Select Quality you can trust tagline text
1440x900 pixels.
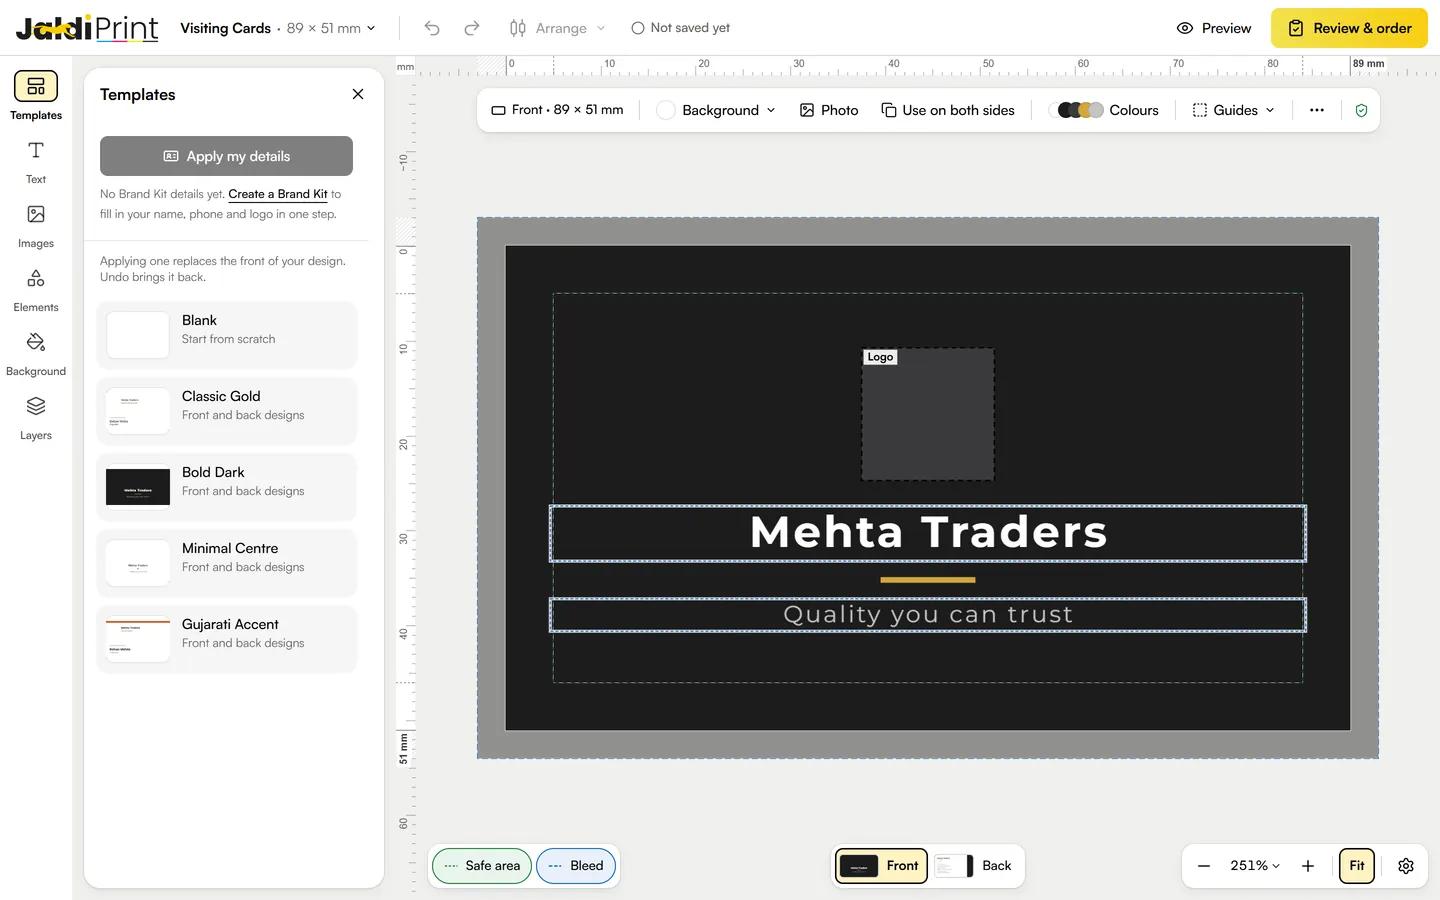point(928,615)
